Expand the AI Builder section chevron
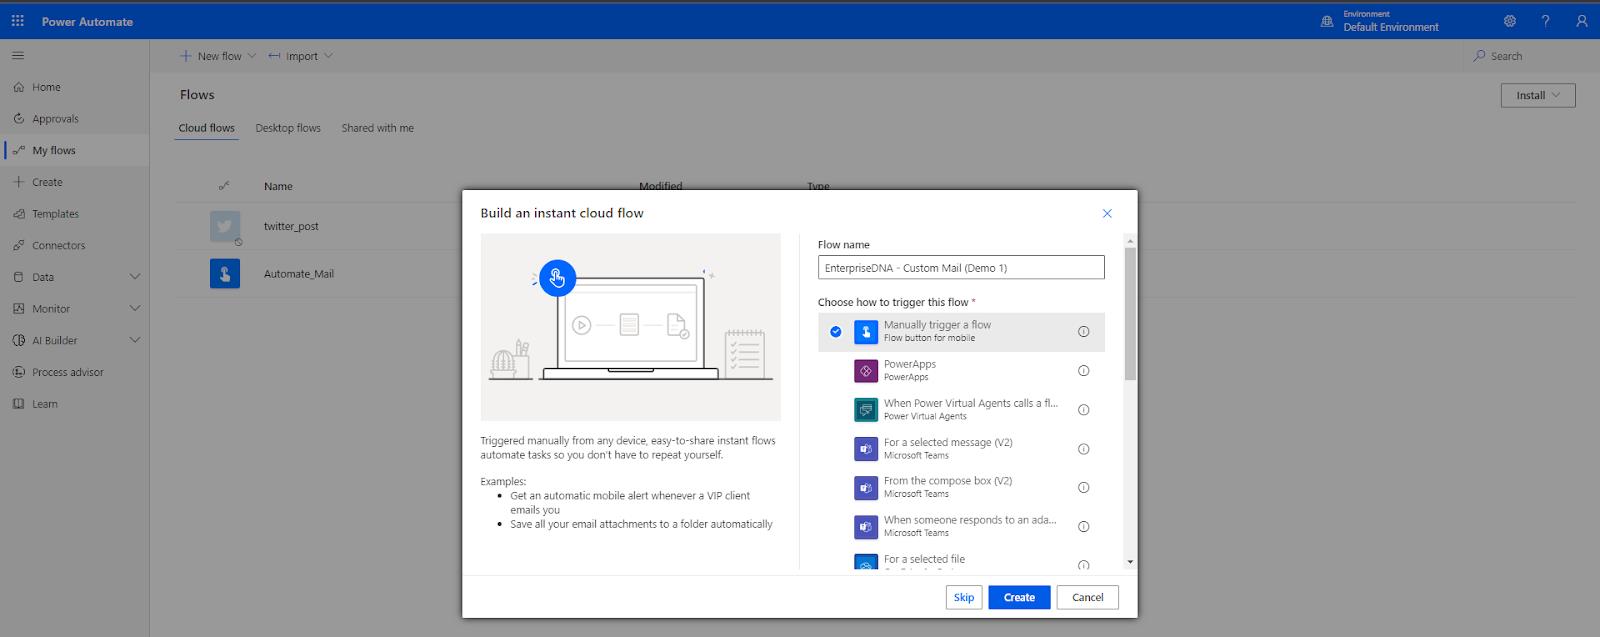This screenshot has width=1600, height=637. [x=135, y=340]
